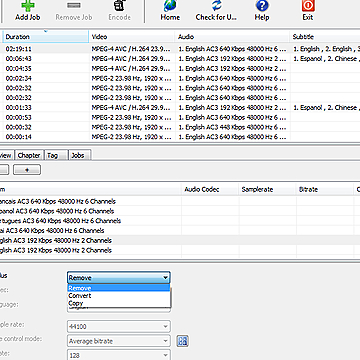Viewport: 360px width, 360px height.
Task: Select the title with duration 00:00:32
Action: pos(180,127)
